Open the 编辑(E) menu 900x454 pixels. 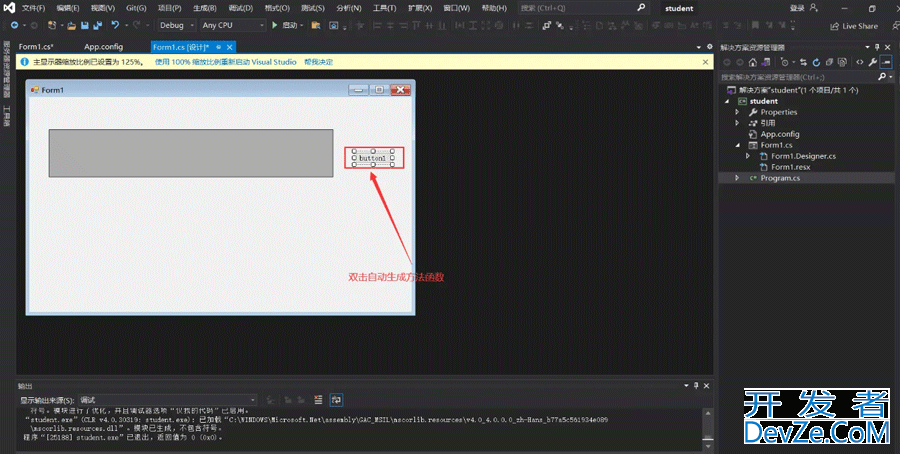click(x=68, y=8)
